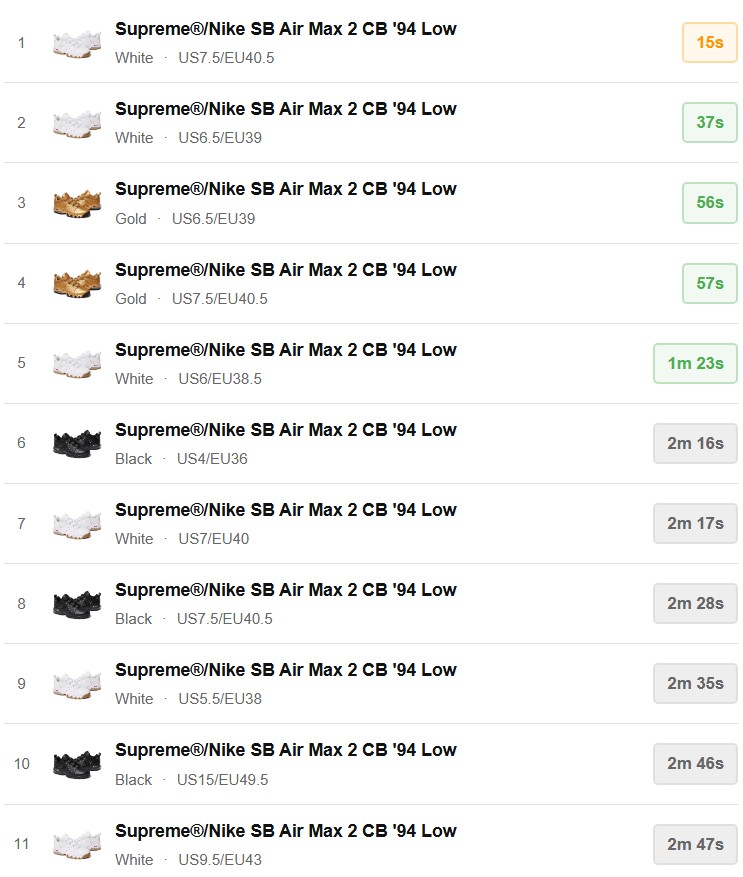Click the gold sneaker thumbnail in row 3

pyautogui.click(x=77, y=203)
